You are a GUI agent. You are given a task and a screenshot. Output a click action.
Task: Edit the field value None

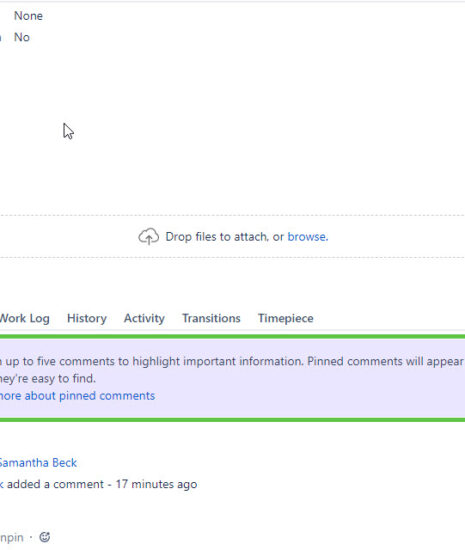[28, 16]
